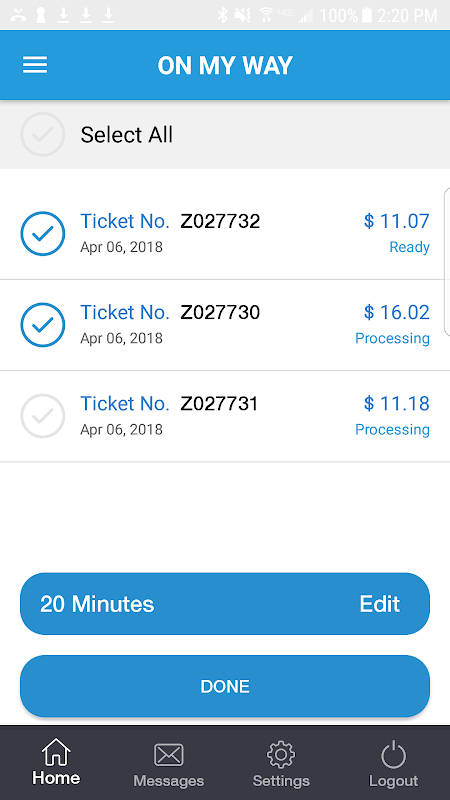Toggle the Select All checkbox
This screenshot has width=450, height=800.
click(43, 134)
